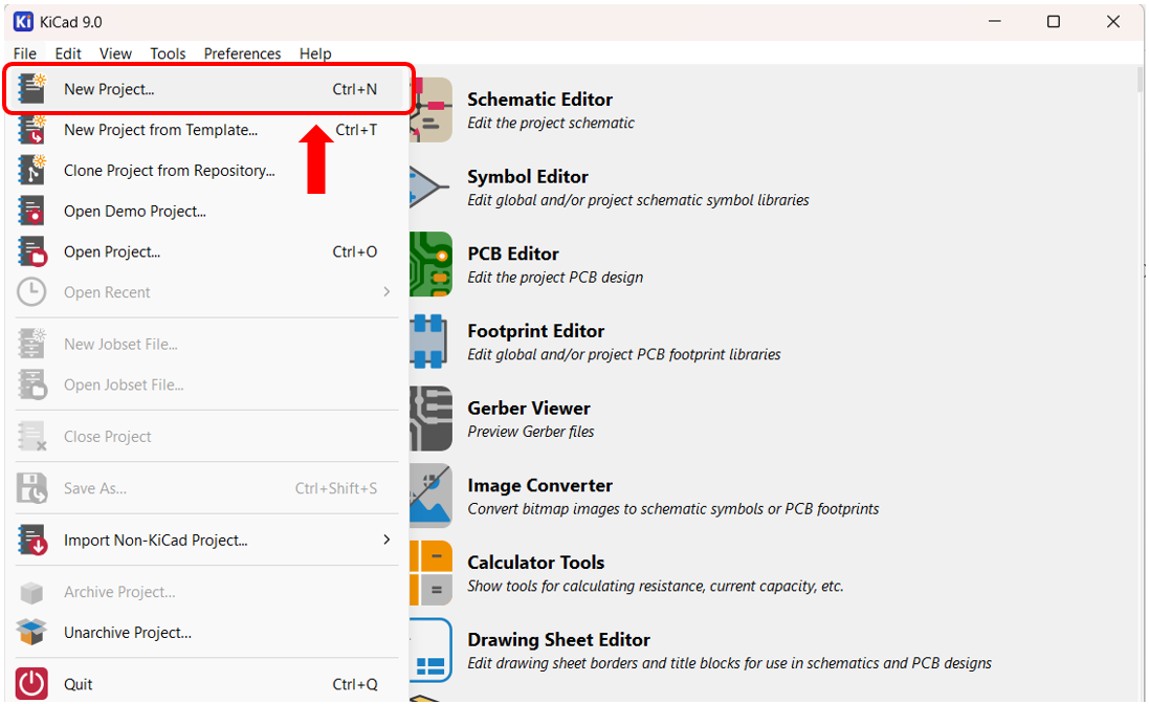This screenshot has width=1149, height=704.
Task: Click the Open Demo Project icon
Action: 32,211
